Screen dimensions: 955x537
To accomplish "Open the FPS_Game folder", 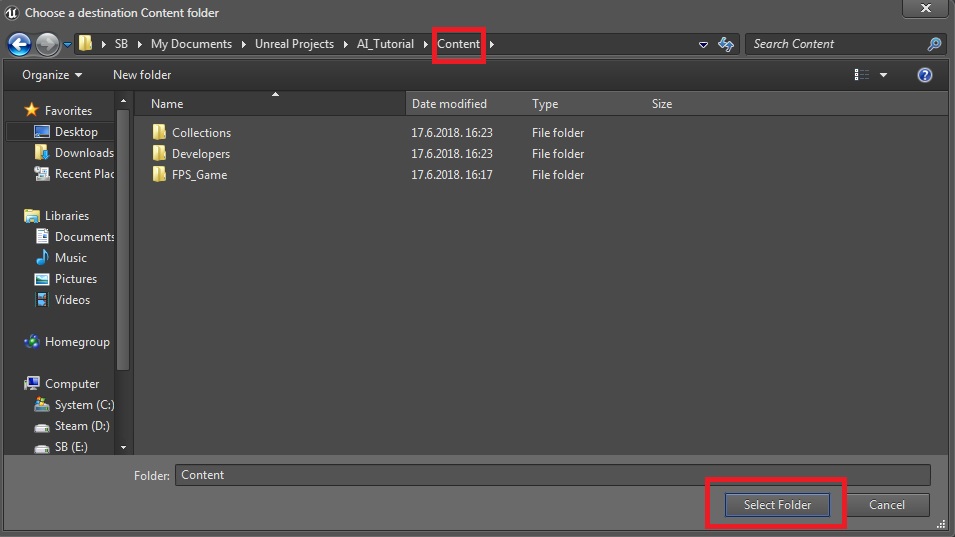I will click(x=199, y=175).
